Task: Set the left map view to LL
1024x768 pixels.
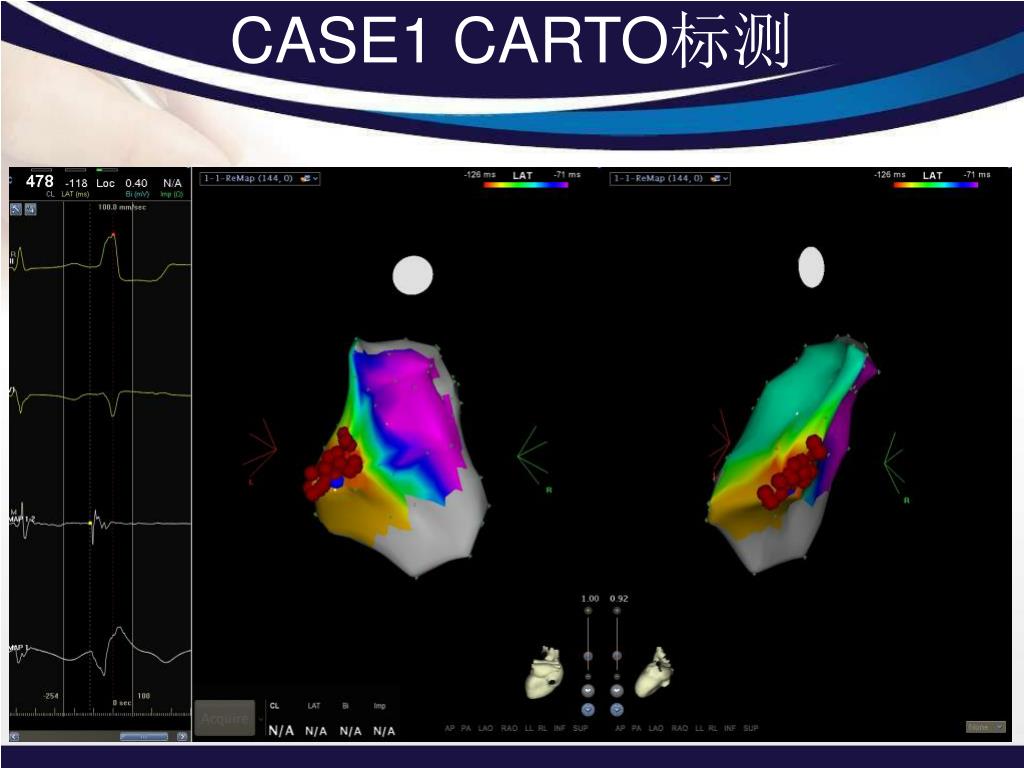Action: (x=530, y=728)
